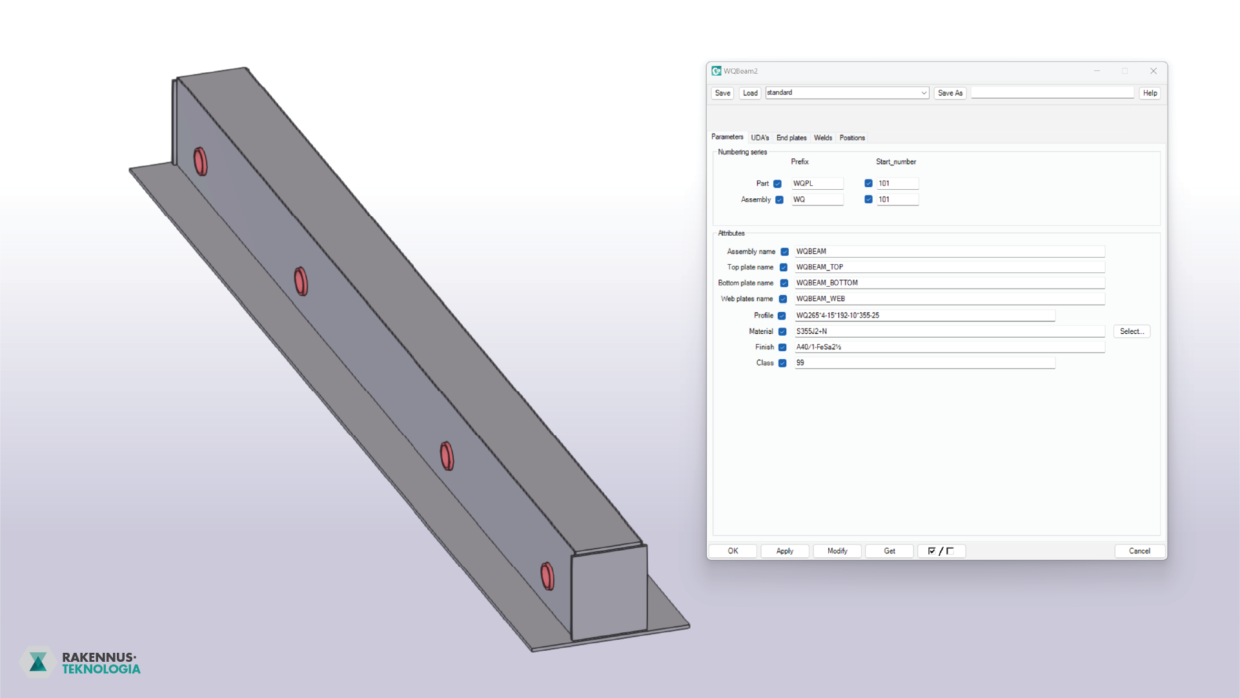
Task: Click into the Finish text field
Action: [948, 348]
